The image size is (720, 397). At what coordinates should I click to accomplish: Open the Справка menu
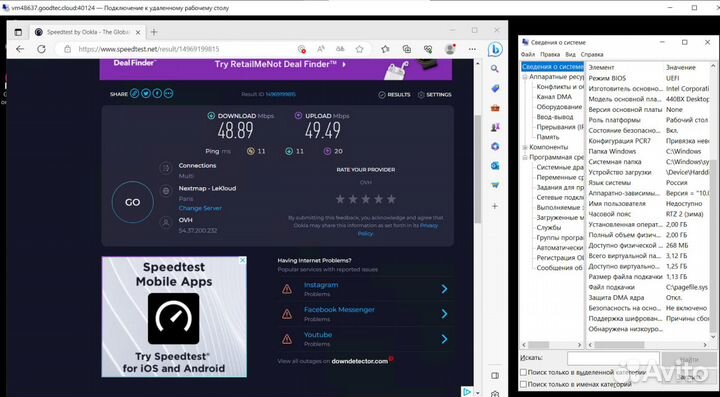pyautogui.click(x=591, y=54)
